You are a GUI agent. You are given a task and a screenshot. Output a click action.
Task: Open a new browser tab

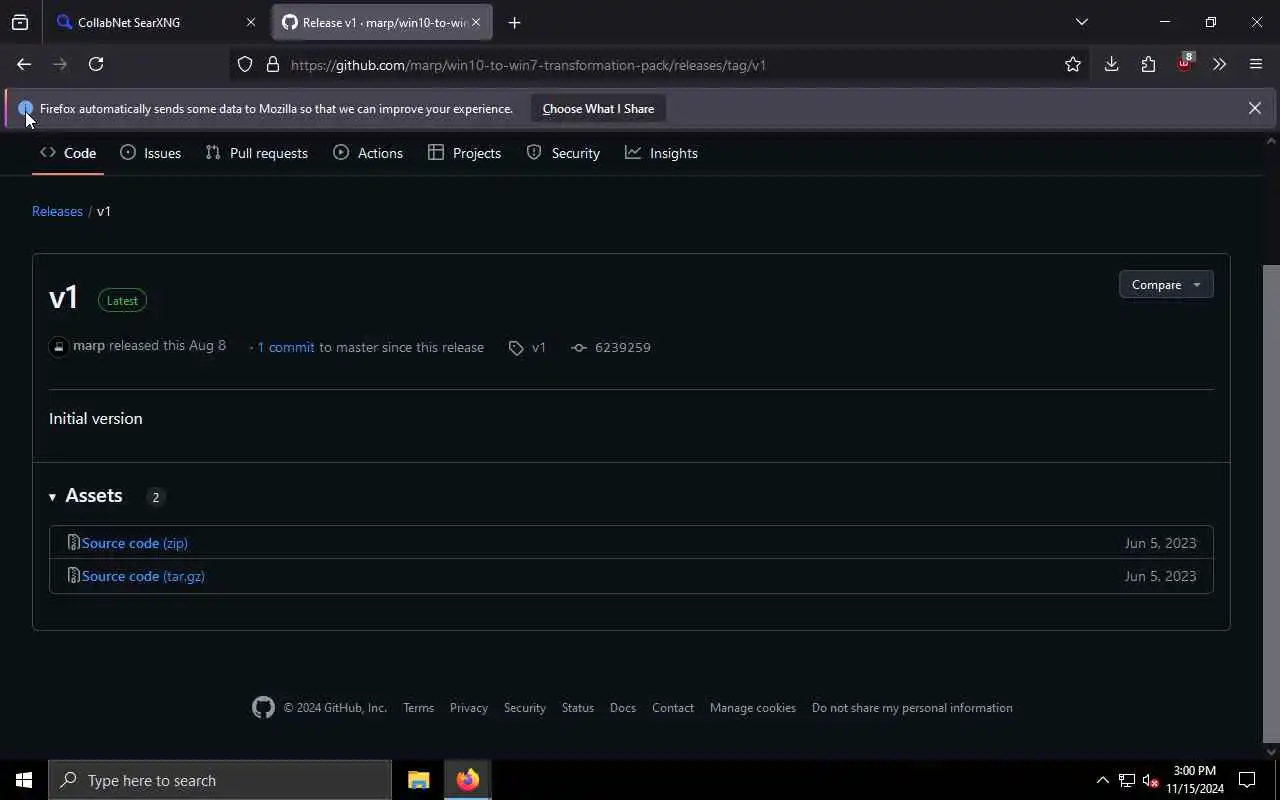pos(514,22)
